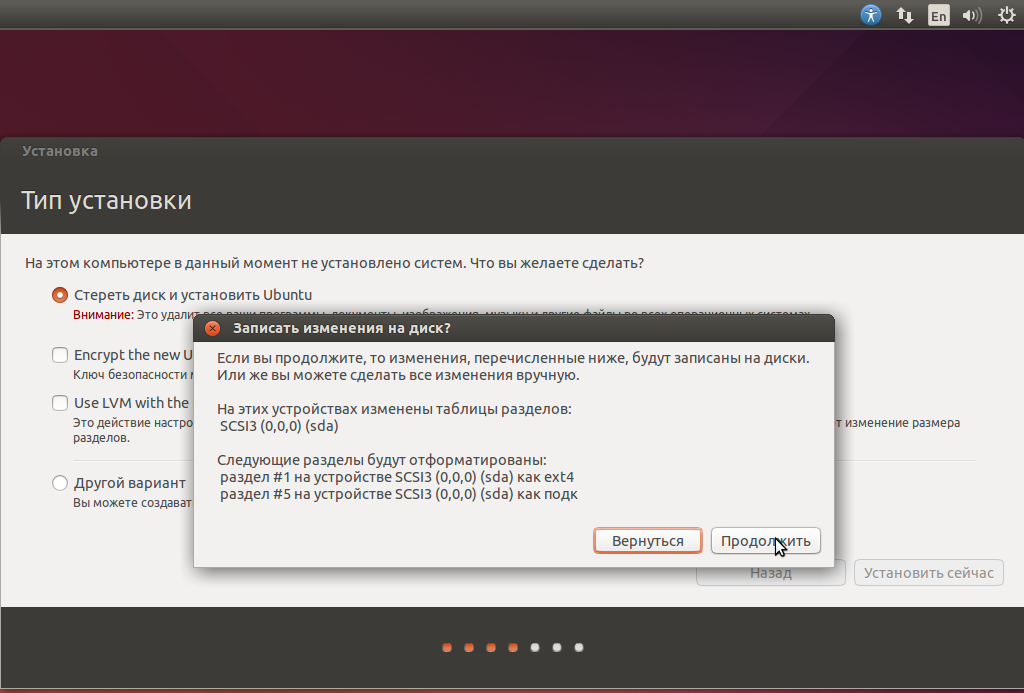Screen dimensions: 1024x693
Task: Close the 'Записать изменения на диск?' dialog
Action: [x=212, y=328]
